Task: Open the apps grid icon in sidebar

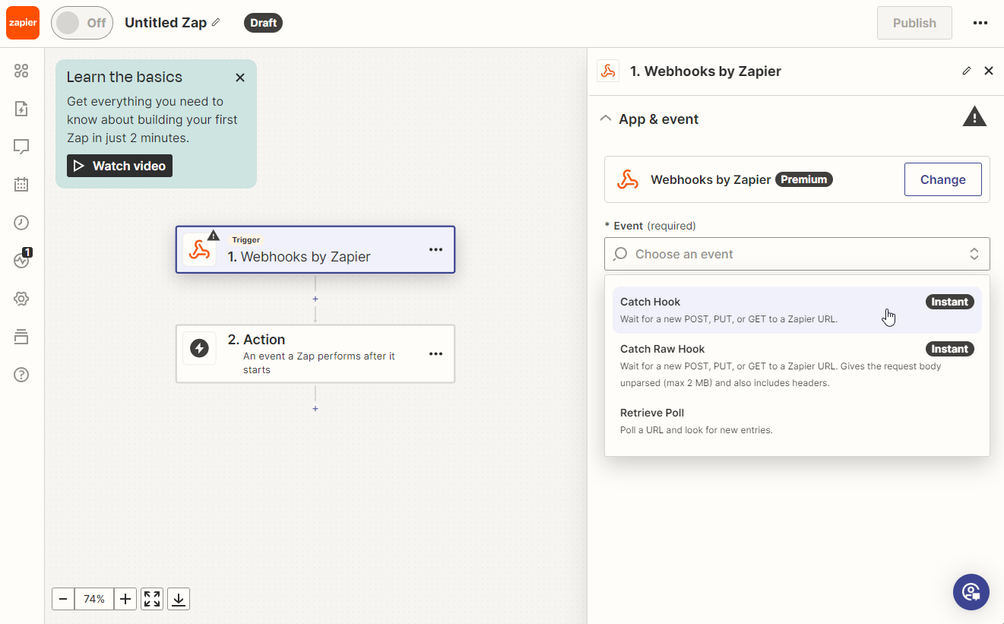Action: 21,70
